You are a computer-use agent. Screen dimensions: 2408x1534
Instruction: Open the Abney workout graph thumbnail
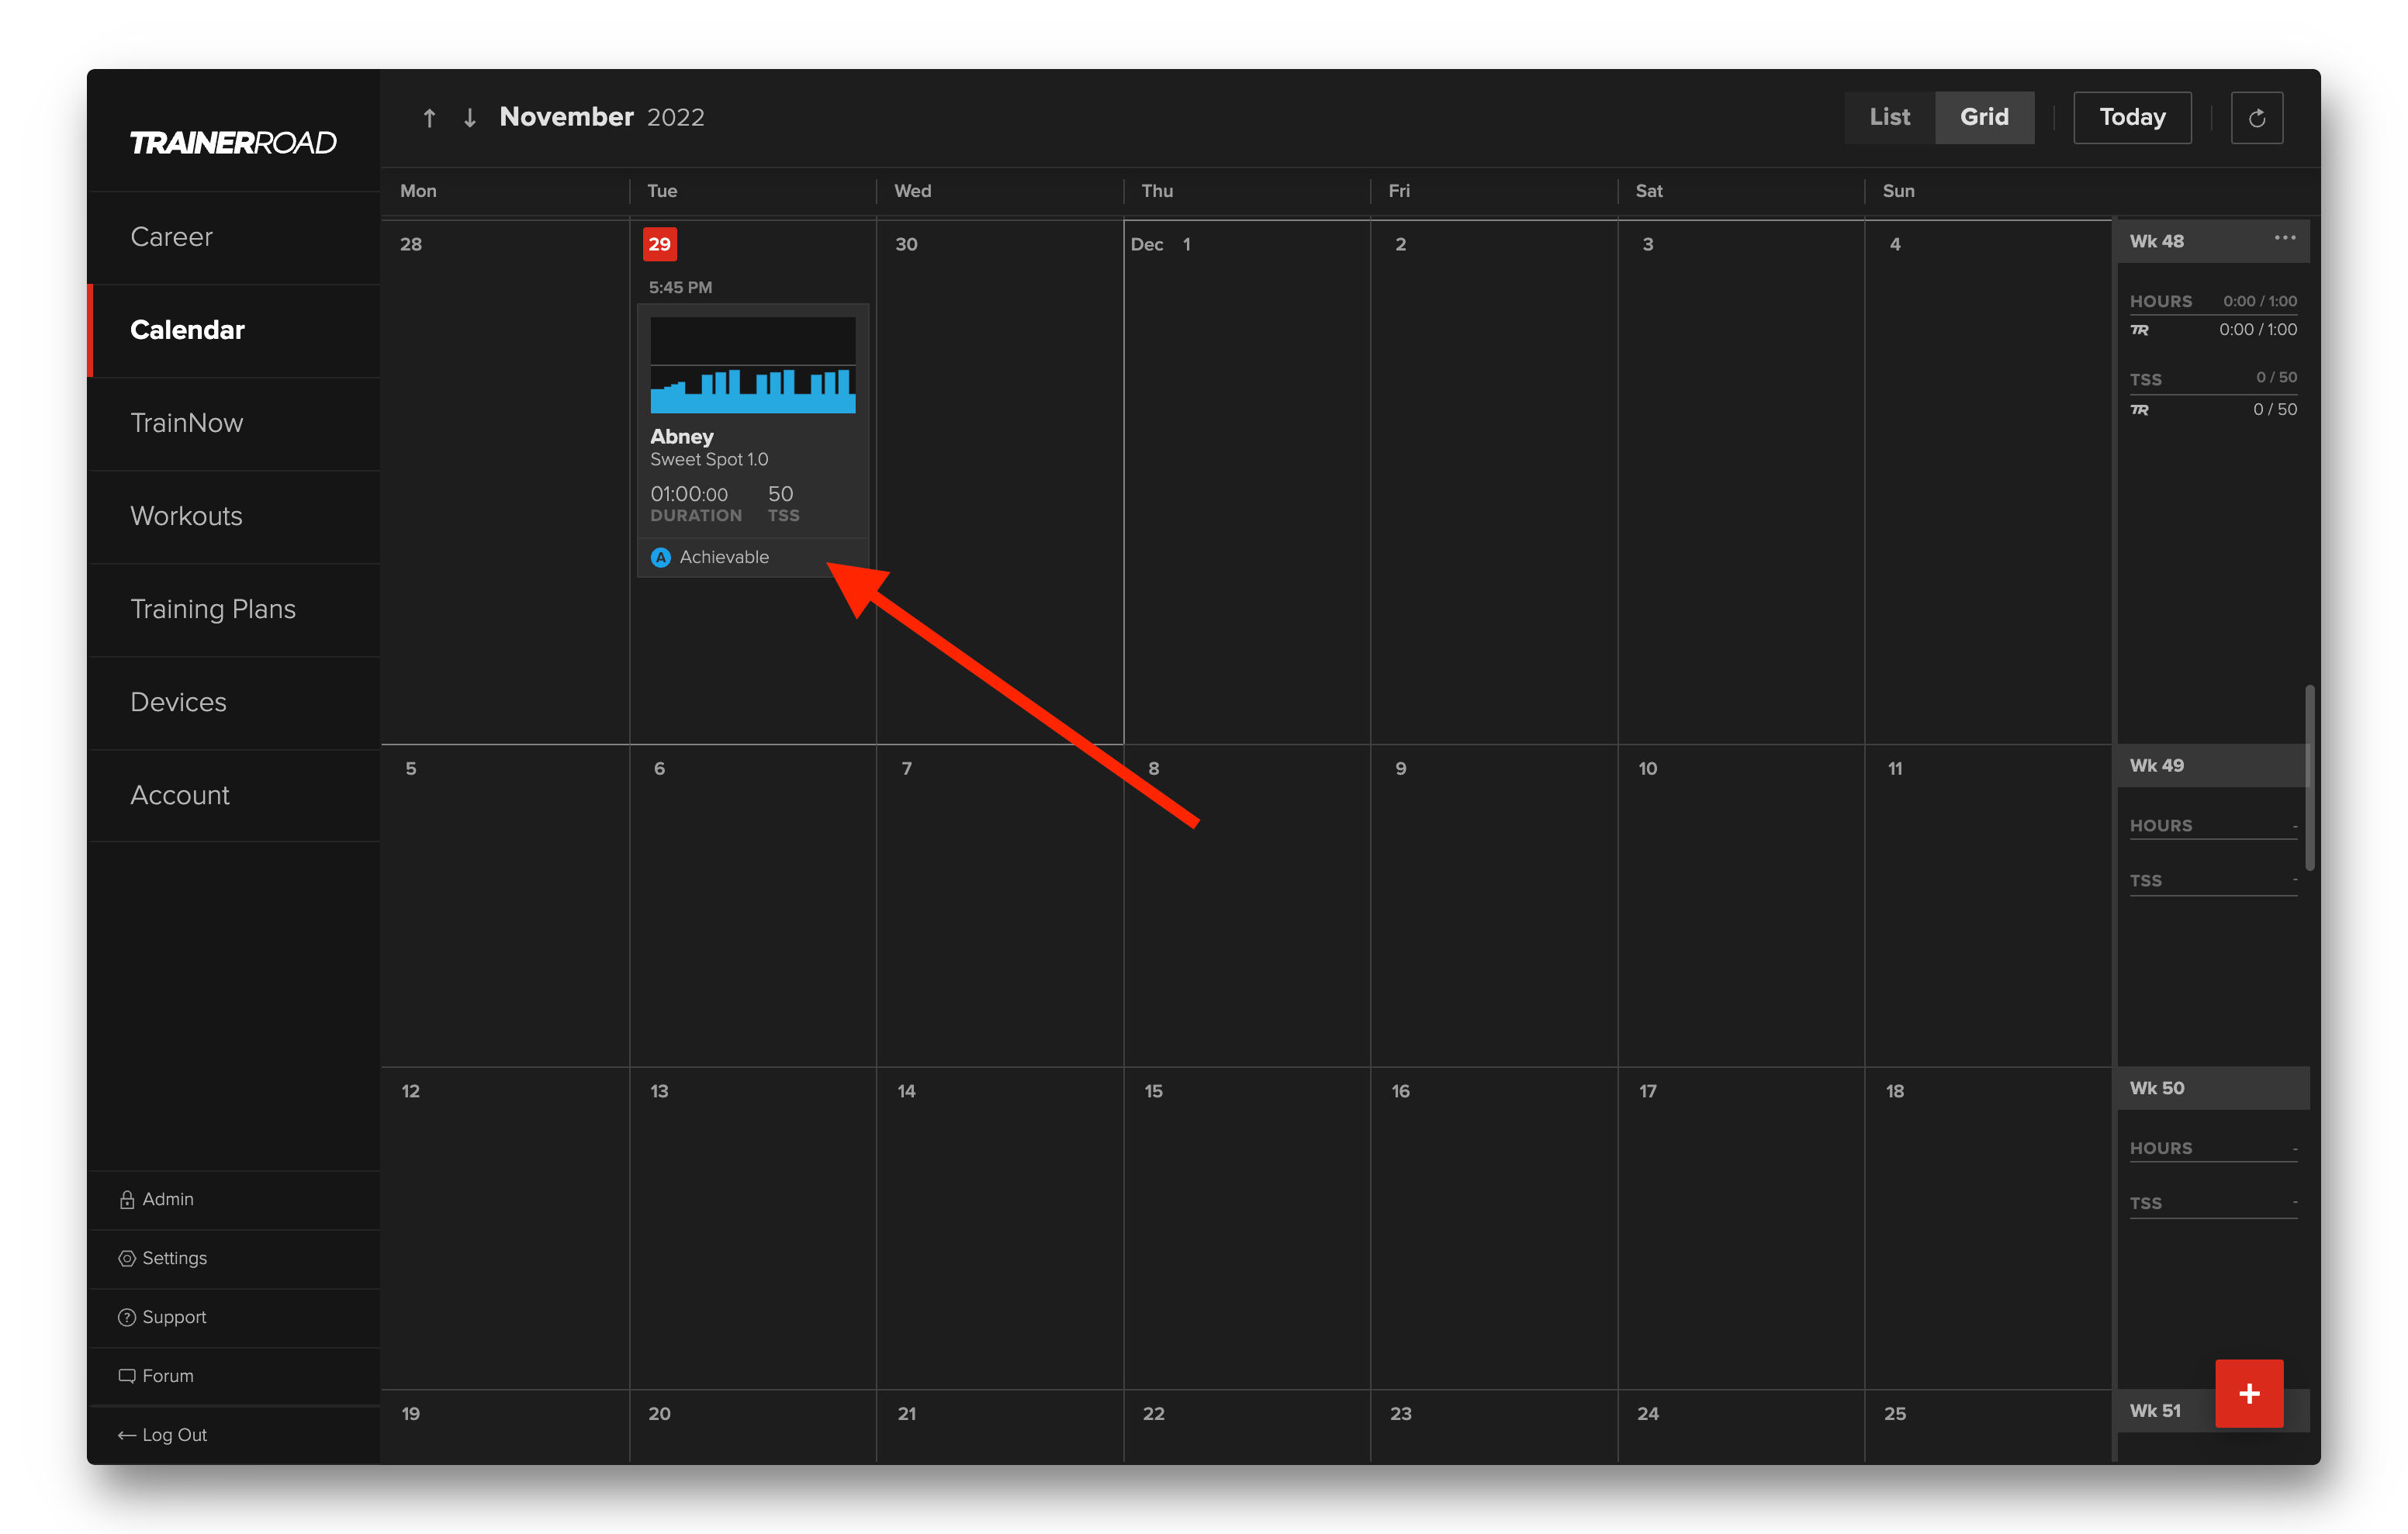[753, 365]
